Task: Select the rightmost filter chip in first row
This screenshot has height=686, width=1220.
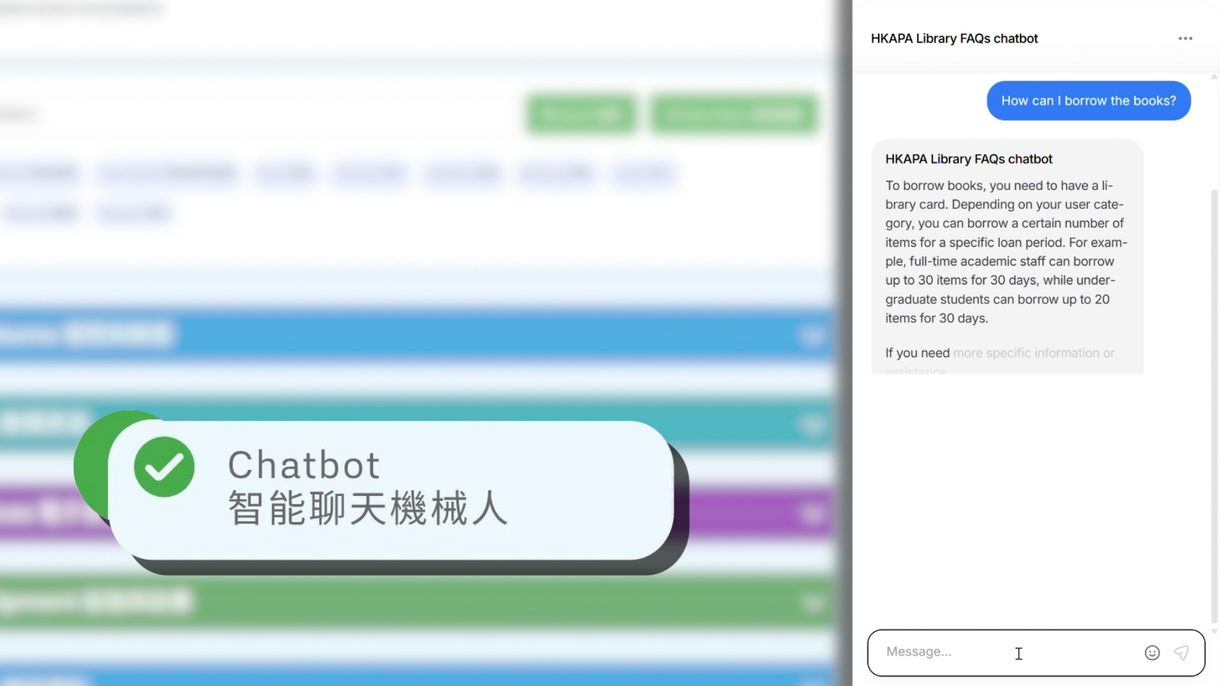Action: pos(644,174)
